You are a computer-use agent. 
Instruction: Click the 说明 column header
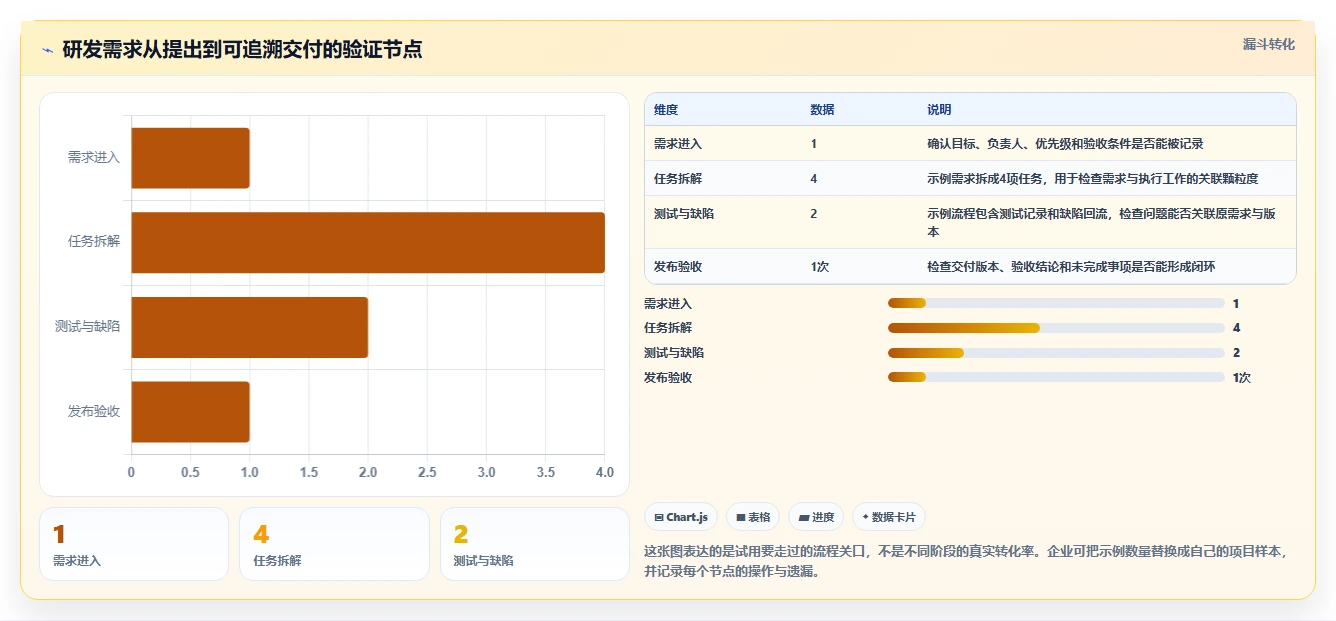[939, 110]
